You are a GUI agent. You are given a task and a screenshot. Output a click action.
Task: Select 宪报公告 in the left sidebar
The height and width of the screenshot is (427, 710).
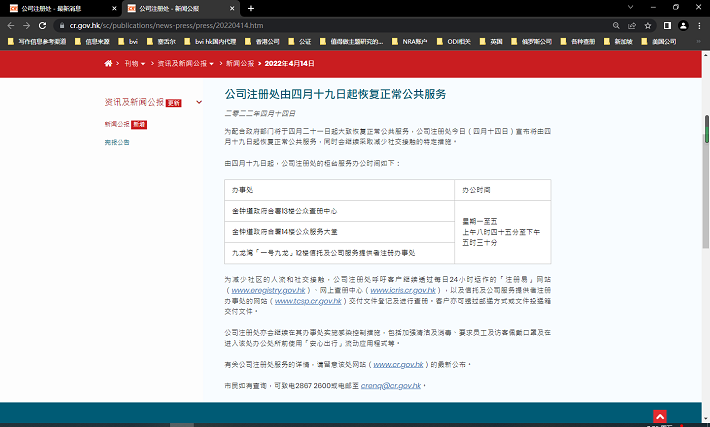pos(117,142)
